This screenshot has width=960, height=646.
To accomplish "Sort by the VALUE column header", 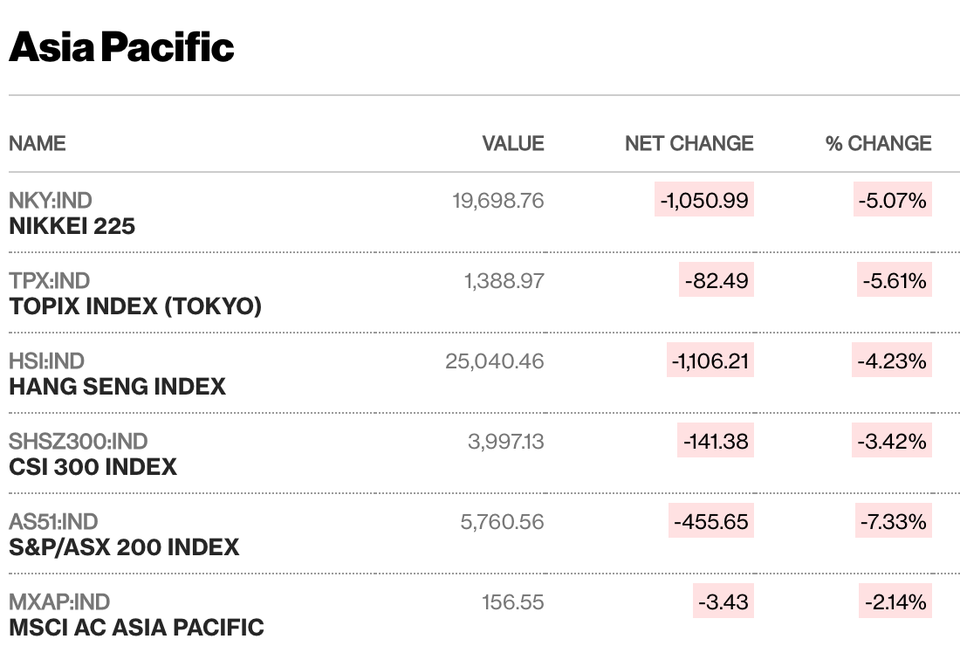I will (x=513, y=143).
